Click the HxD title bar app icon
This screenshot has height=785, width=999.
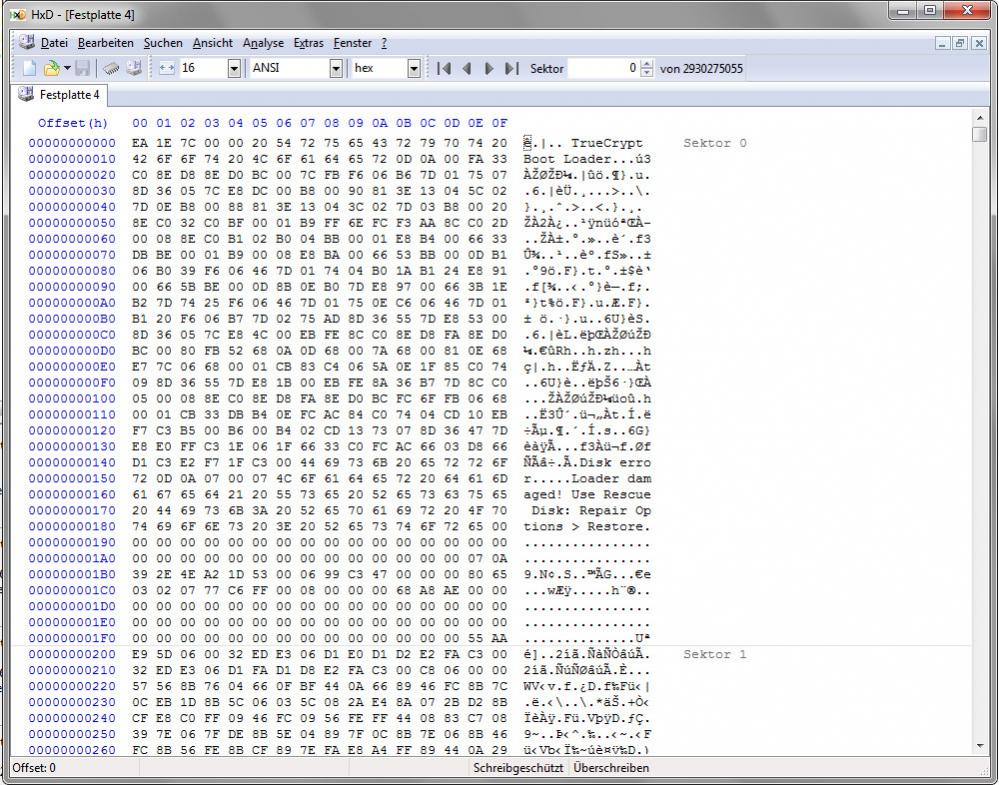18,14
